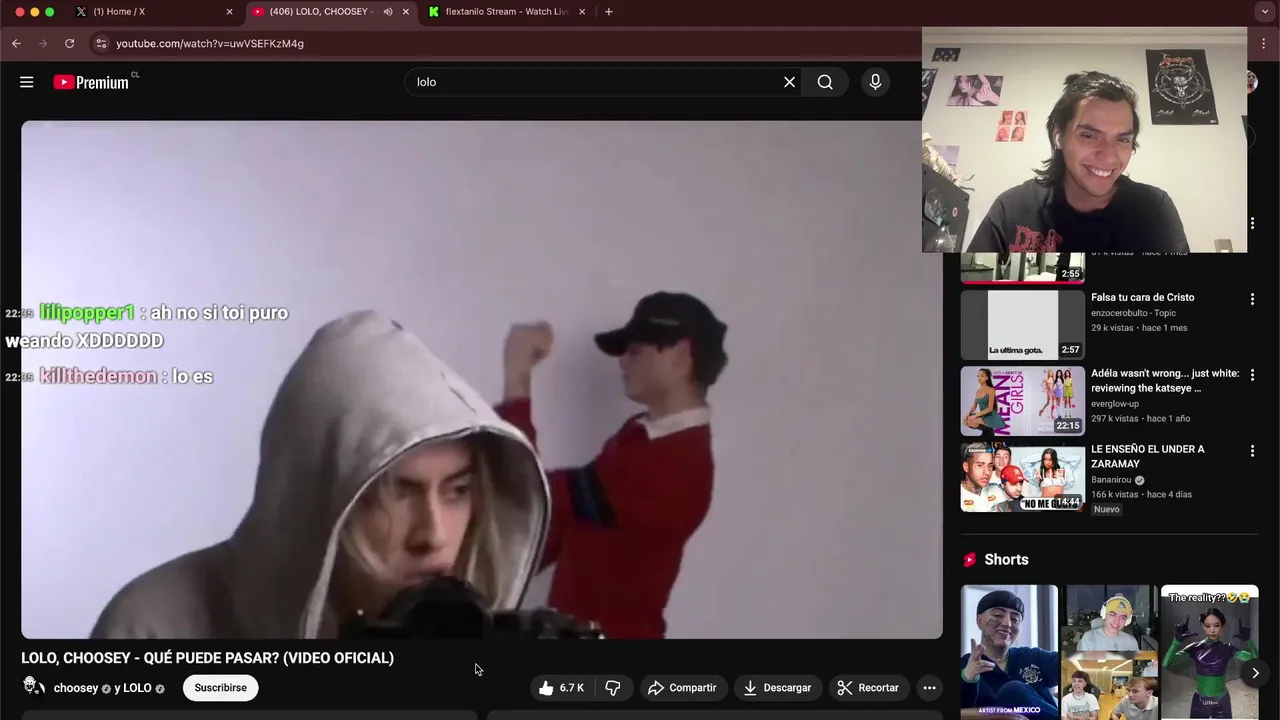The width and height of the screenshot is (1280, 720).
Task: Switch to the Home / X tab
Action: pos(119,12)
